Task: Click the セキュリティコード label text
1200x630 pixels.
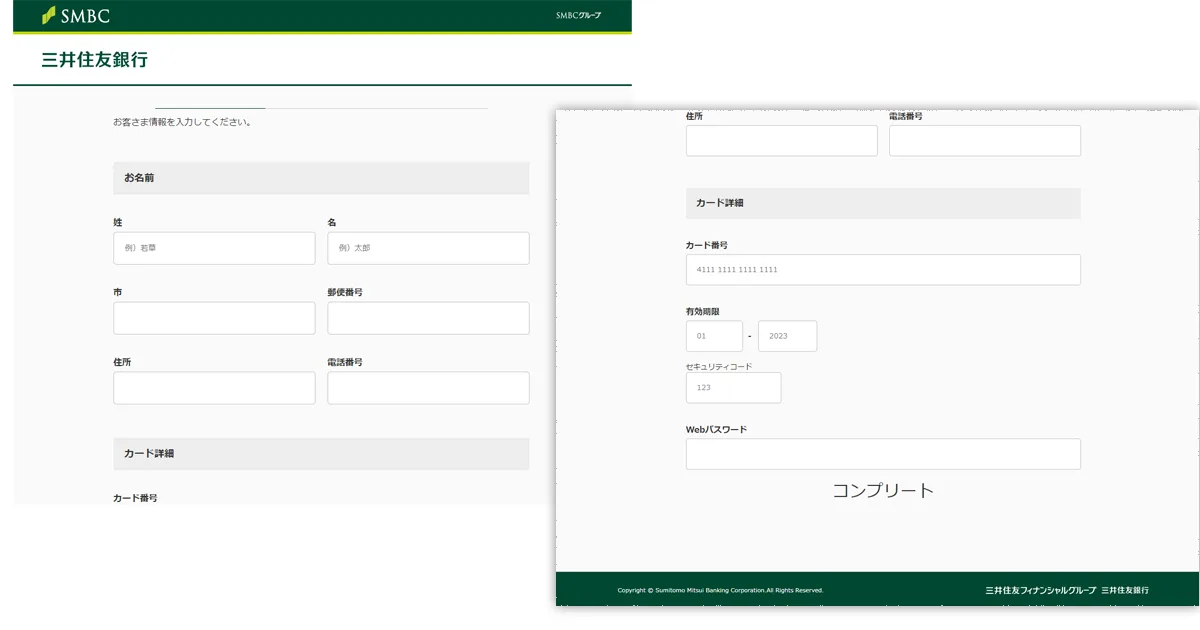Action: (719, 366)
